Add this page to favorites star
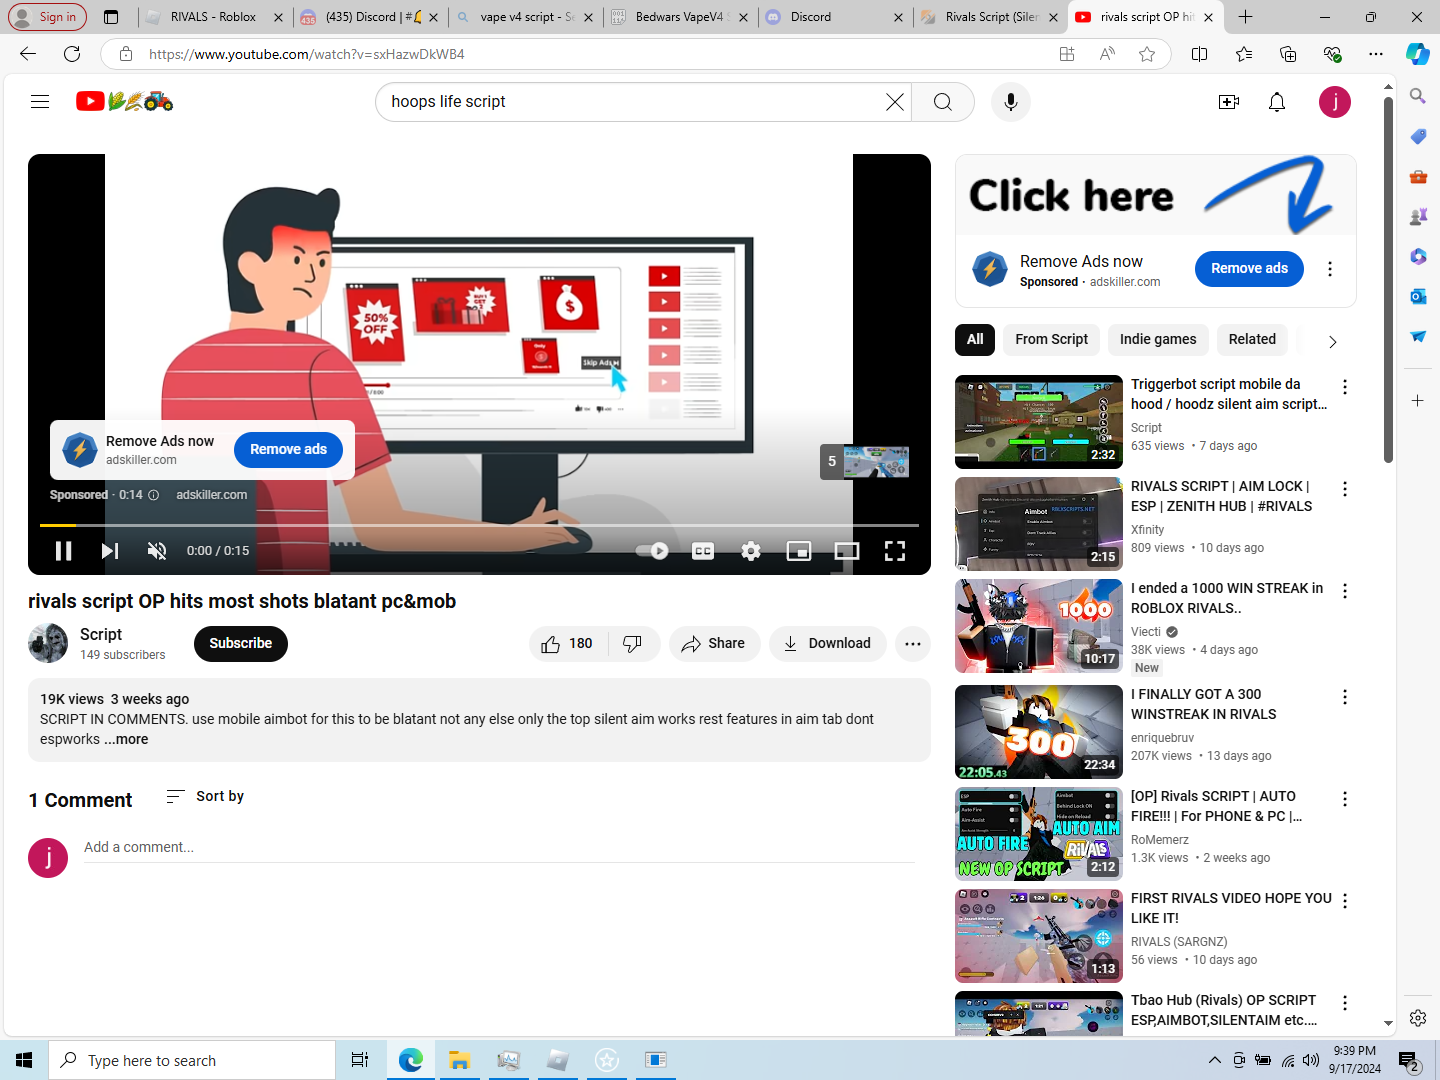1440x1080 pixels. [x=1147, y=54]
